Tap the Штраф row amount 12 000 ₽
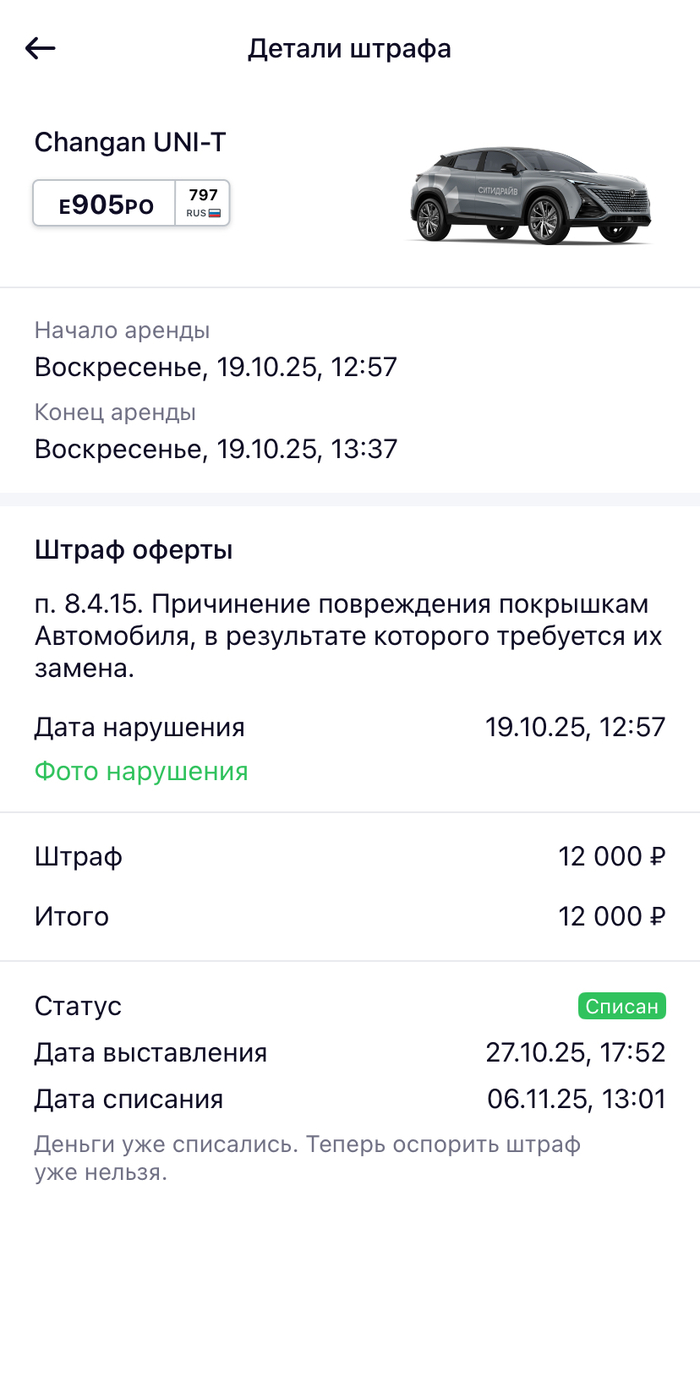This screenshot has height=1387, width=700. click(612, 857)
